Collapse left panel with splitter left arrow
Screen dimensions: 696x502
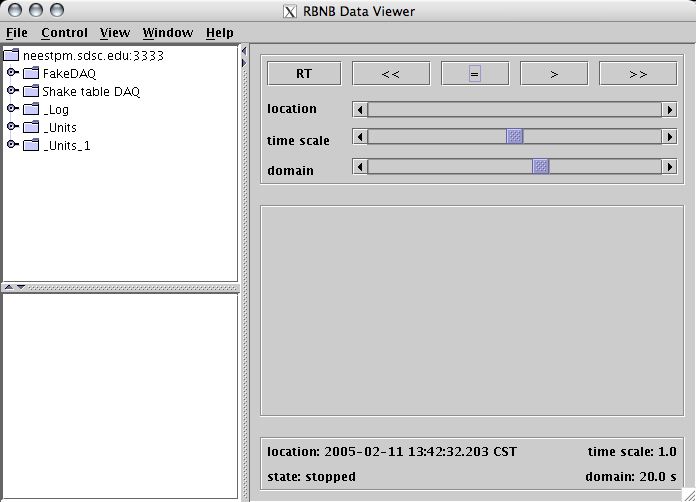click(x=244, y=51)
